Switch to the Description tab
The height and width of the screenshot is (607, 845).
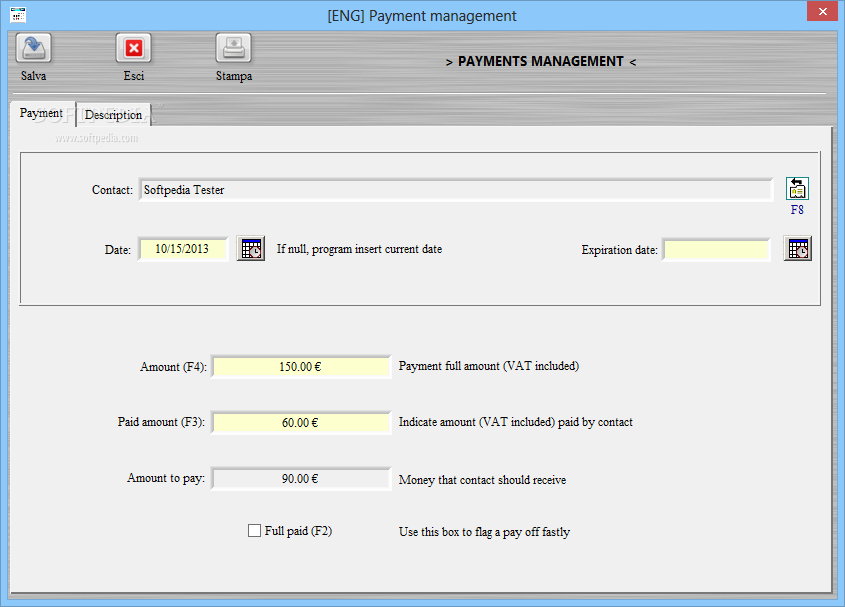pos(113,115)
